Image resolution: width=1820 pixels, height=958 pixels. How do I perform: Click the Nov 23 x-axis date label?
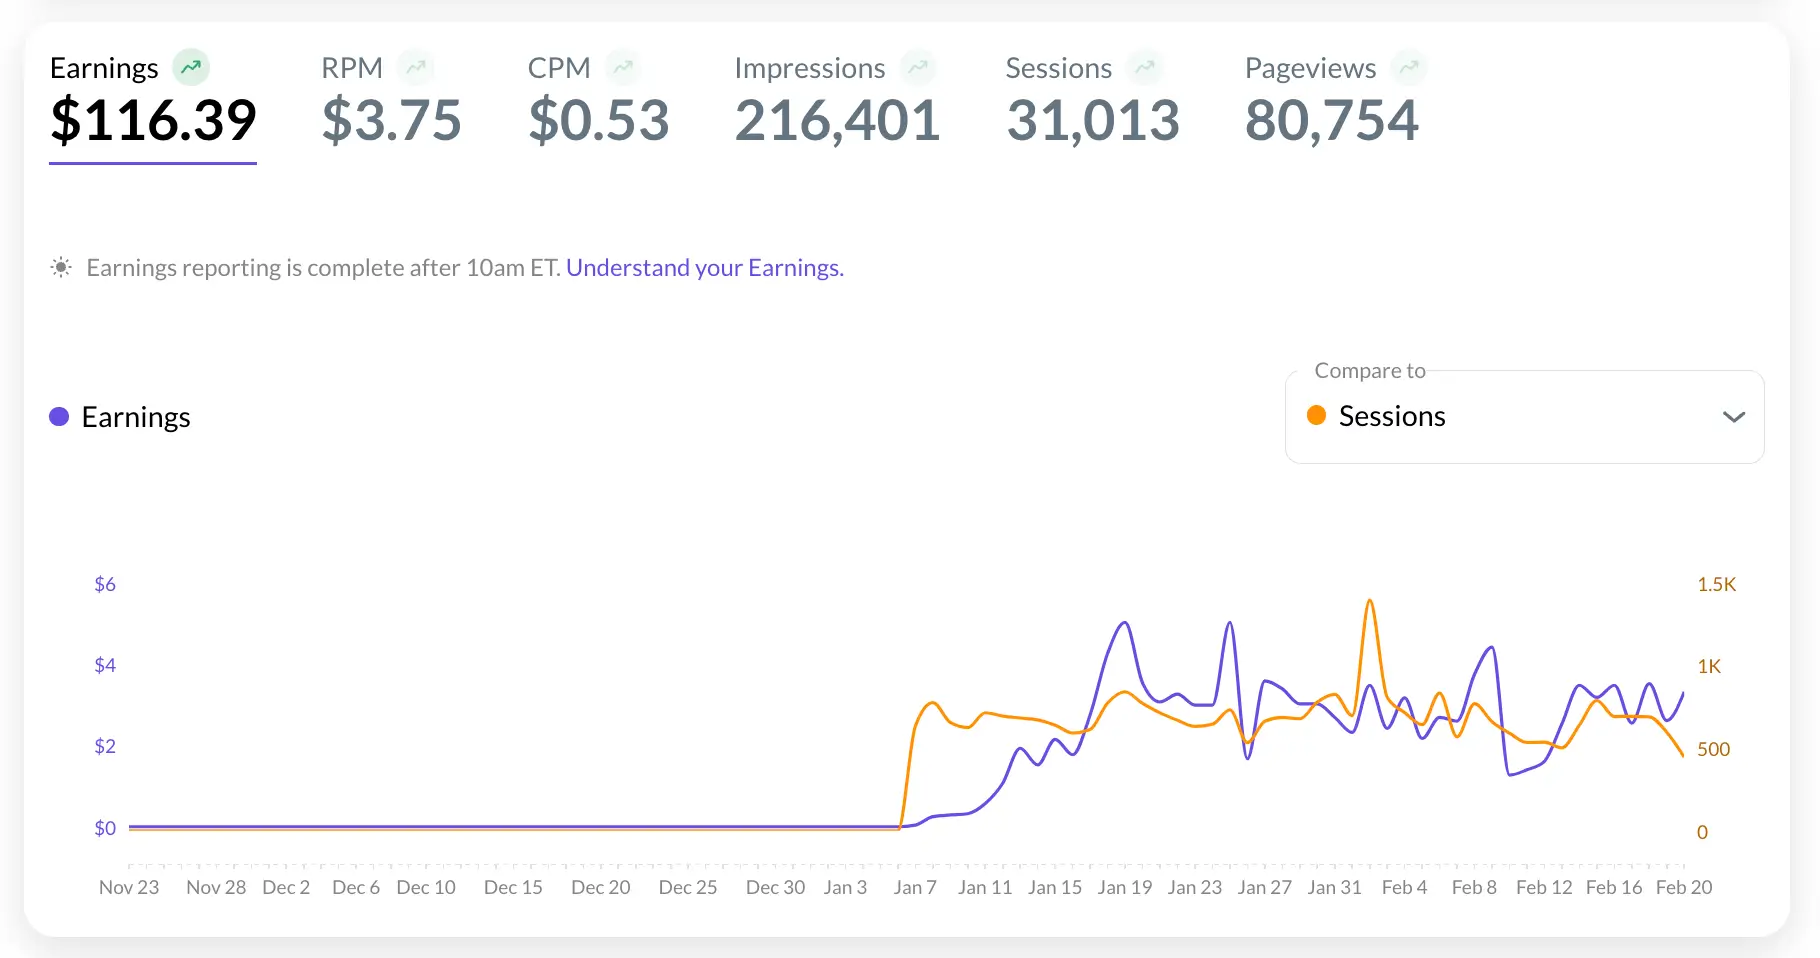129,887
